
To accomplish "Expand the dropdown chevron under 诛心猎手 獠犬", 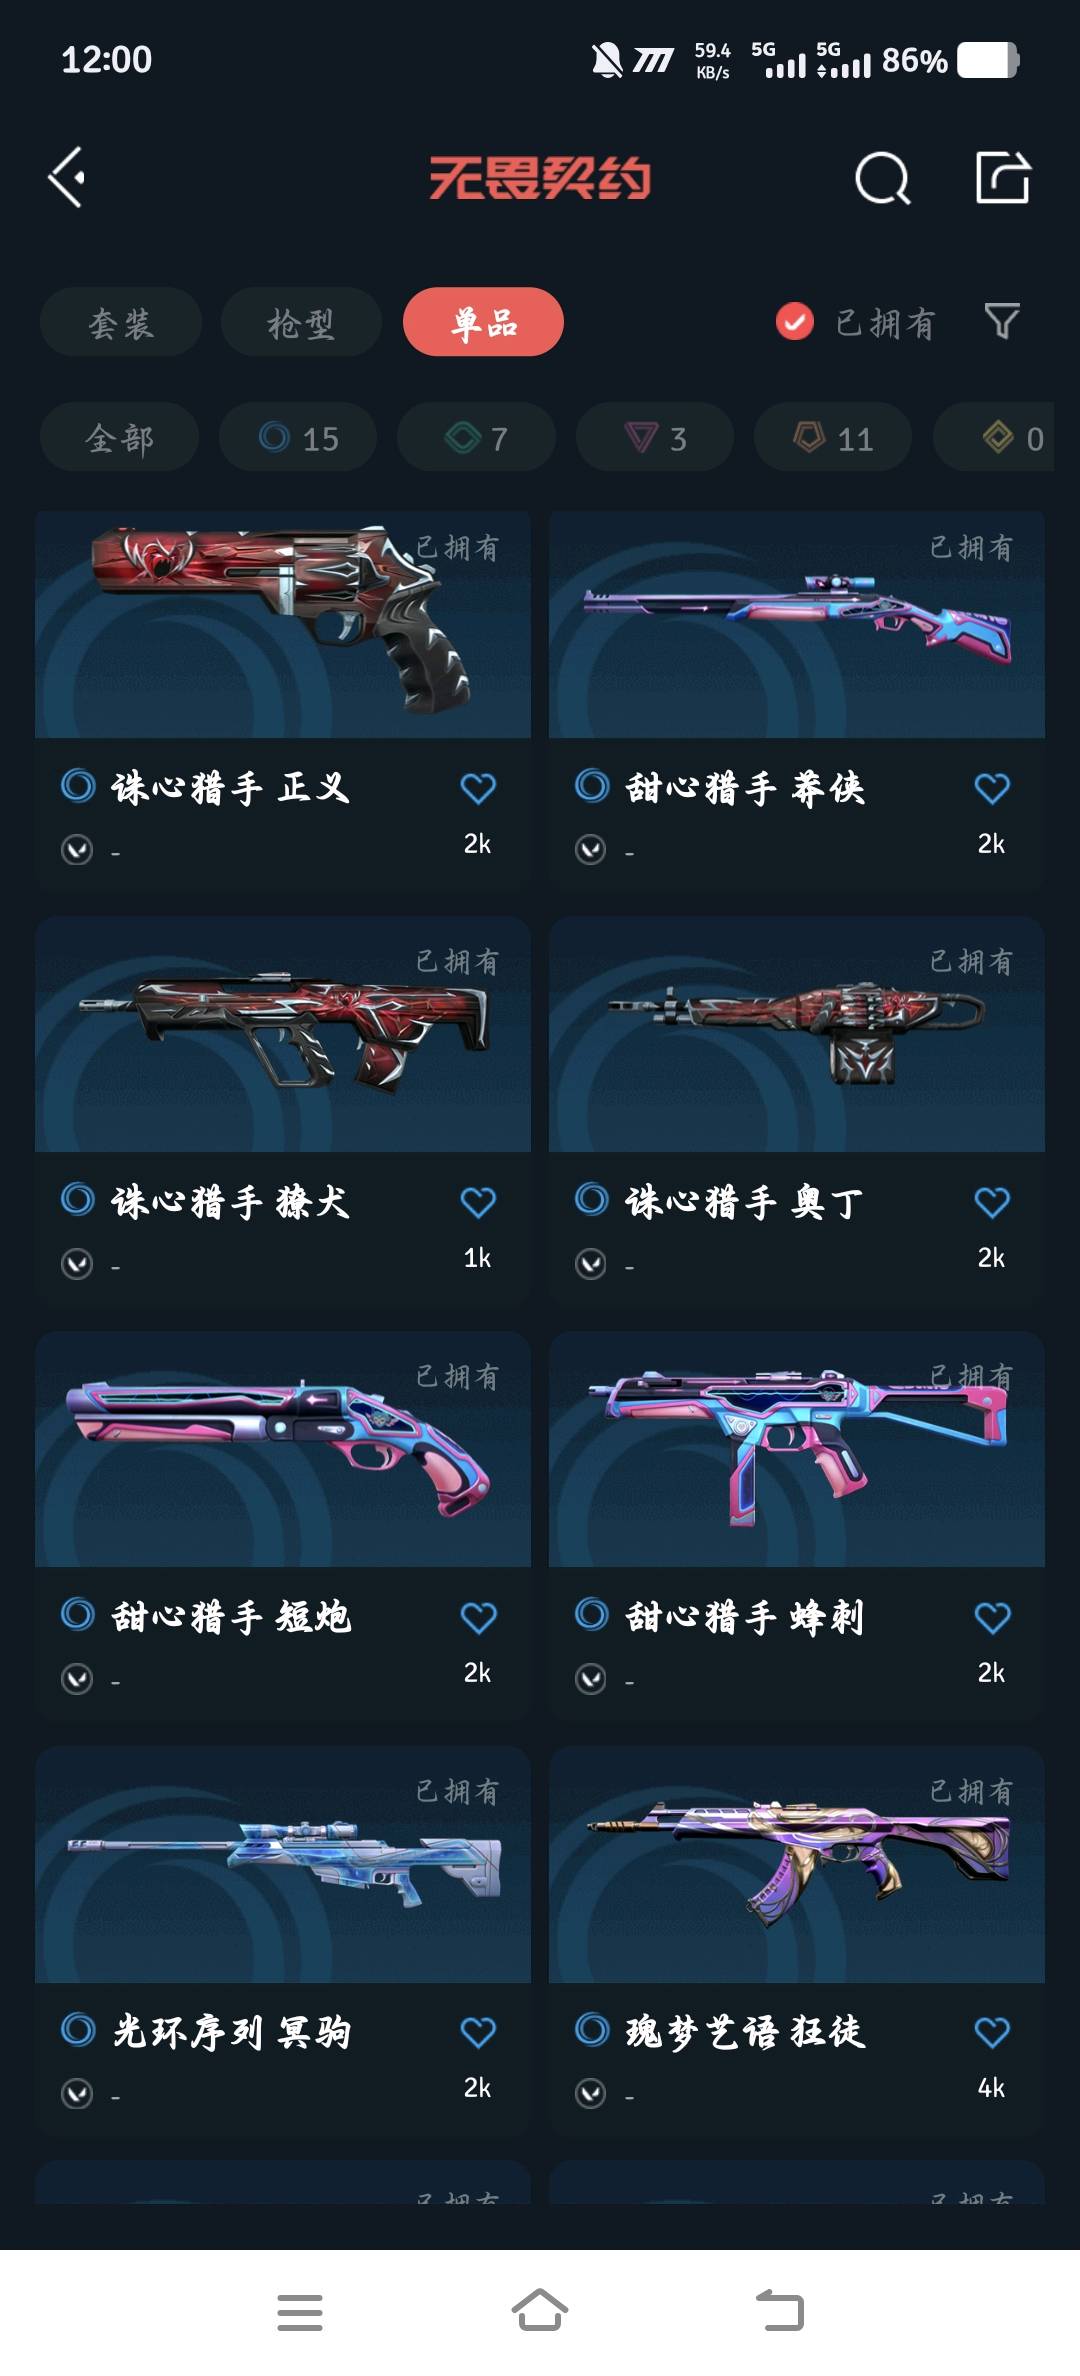I will point(77,1264).
